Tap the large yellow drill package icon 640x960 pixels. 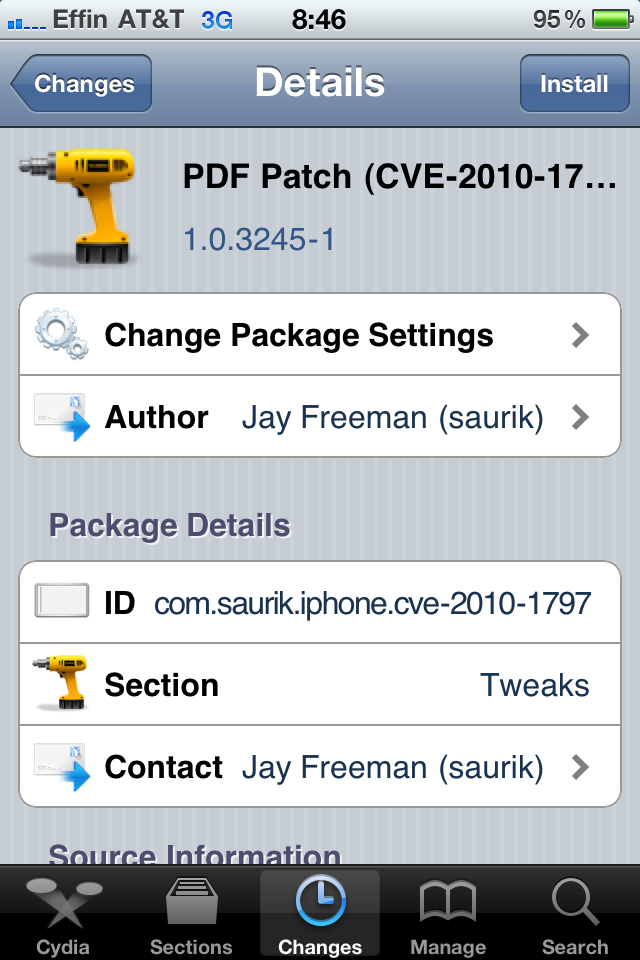pos(77,206)
